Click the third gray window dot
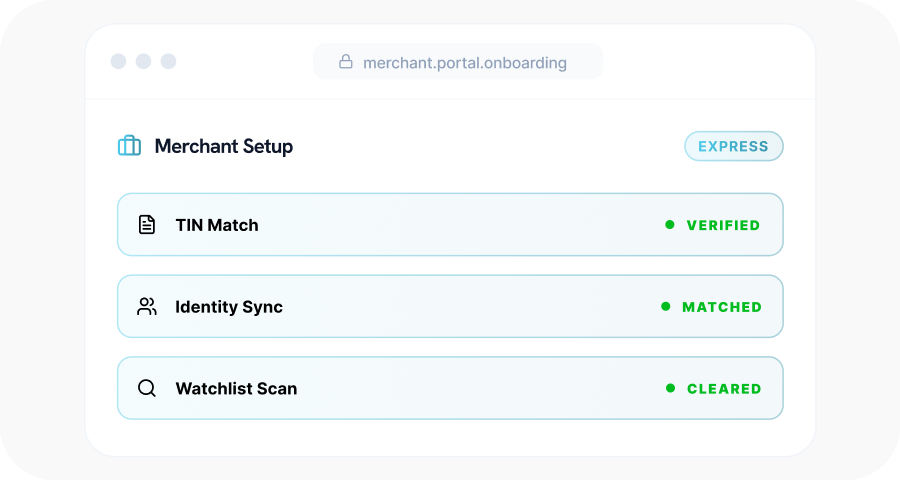The image size is (900, 480). [168, 61]
